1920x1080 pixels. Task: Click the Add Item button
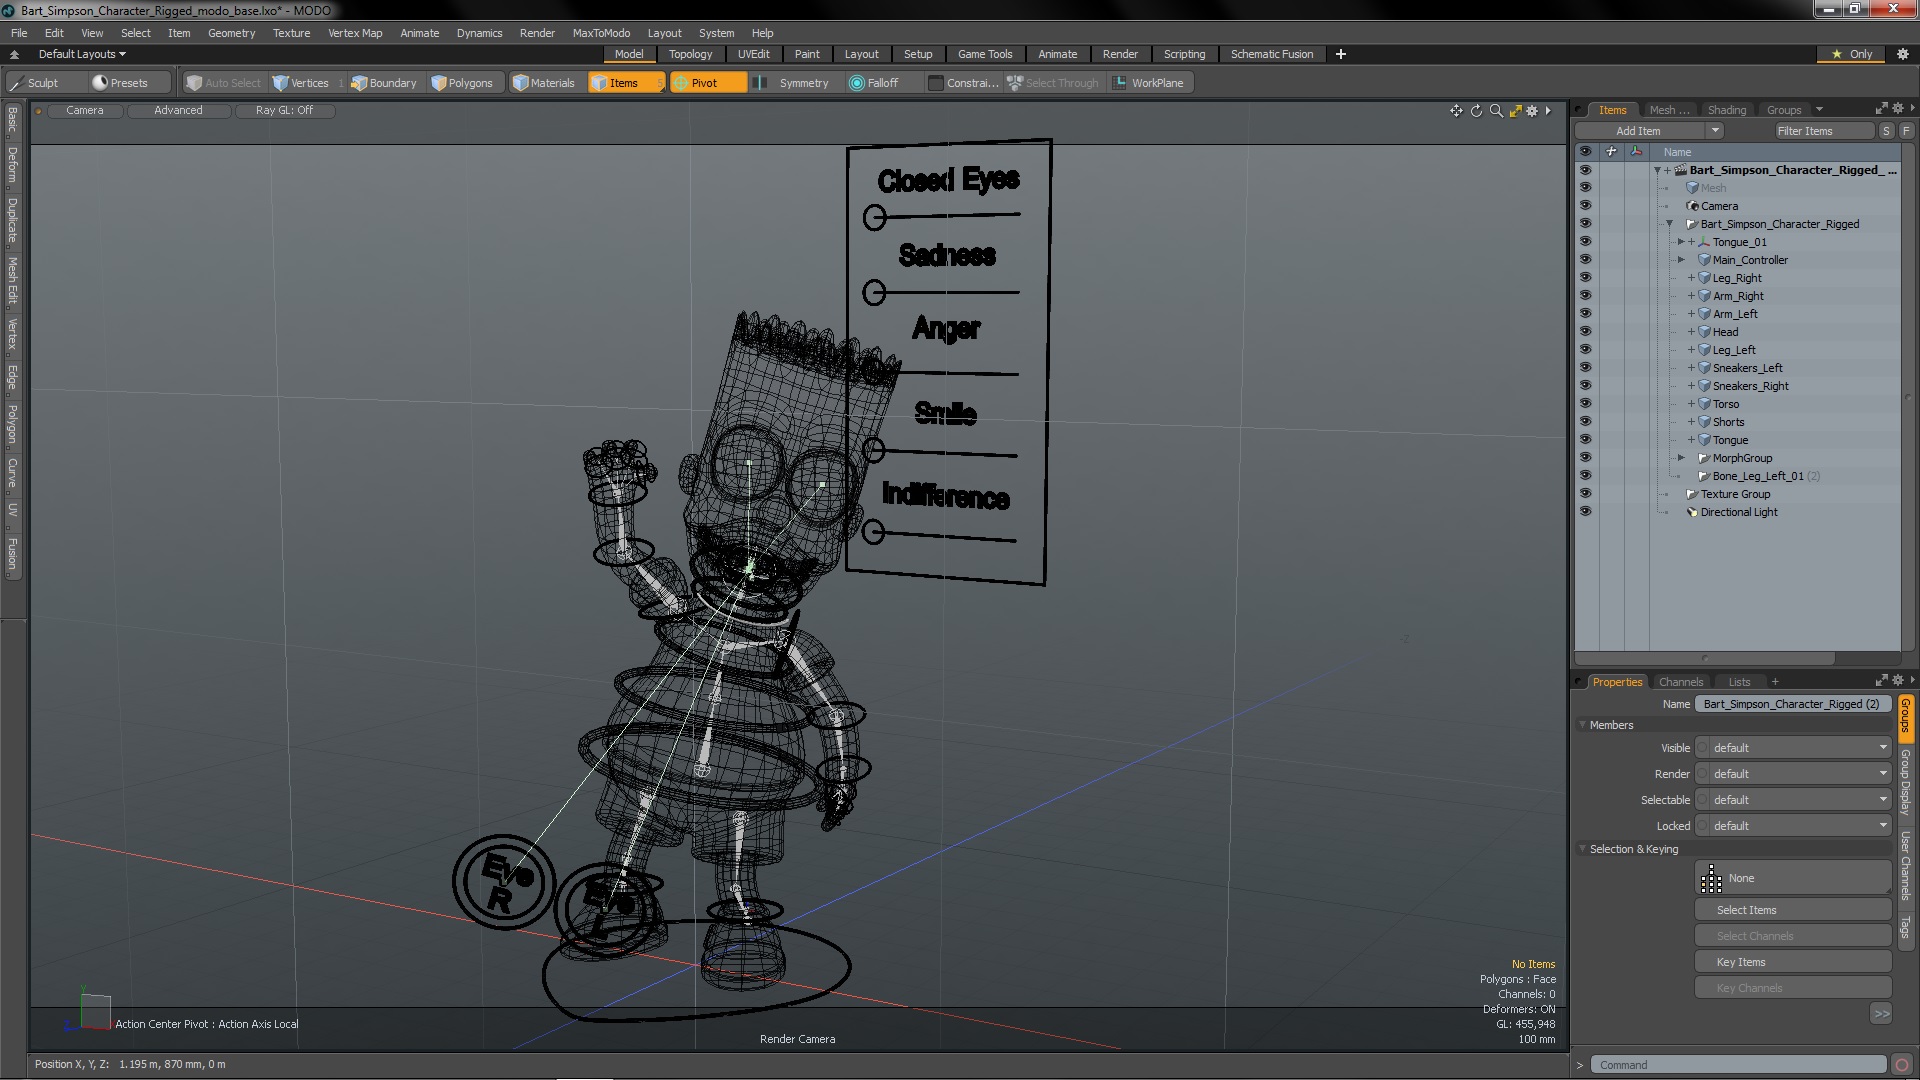pyautogui.click(x=1638, y=131)
